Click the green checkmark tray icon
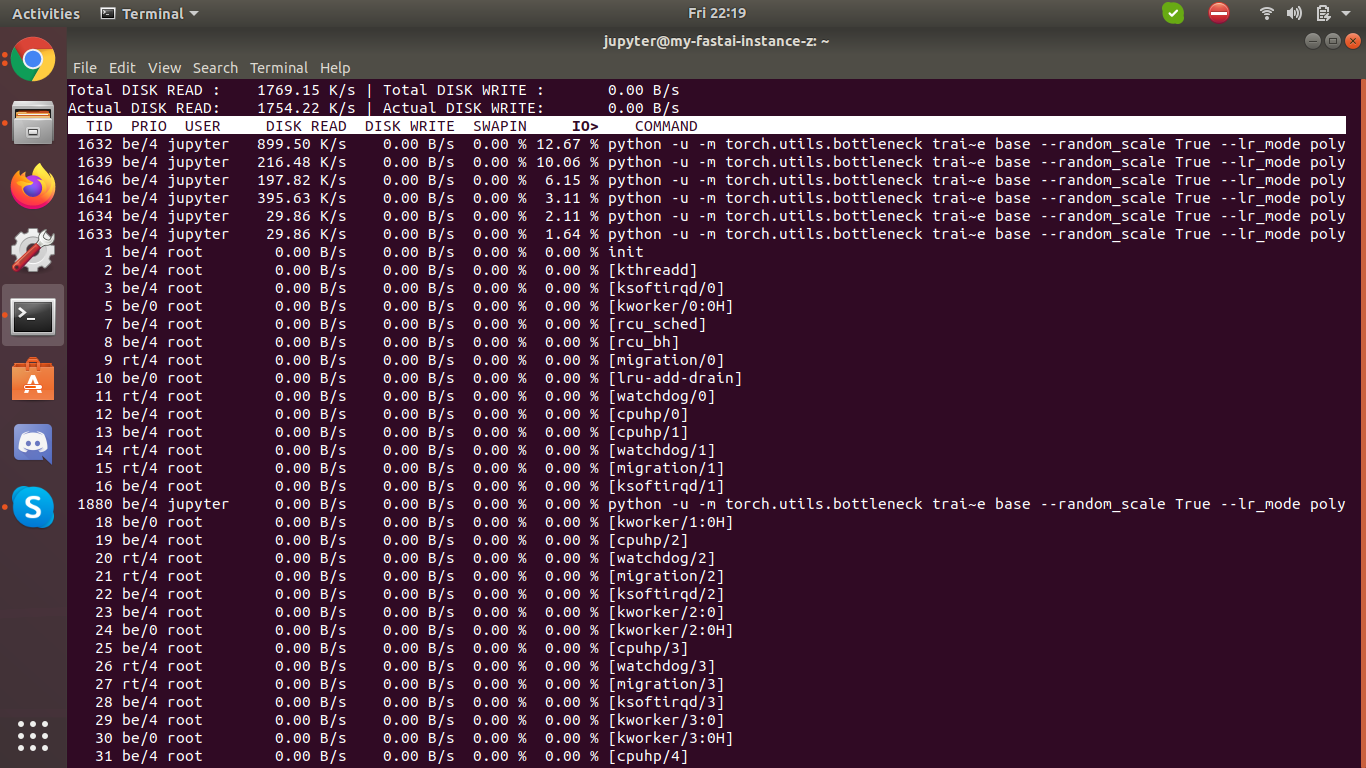Image resolution: width=1366 pixels, height=768 pixels. click(1173, 13)
